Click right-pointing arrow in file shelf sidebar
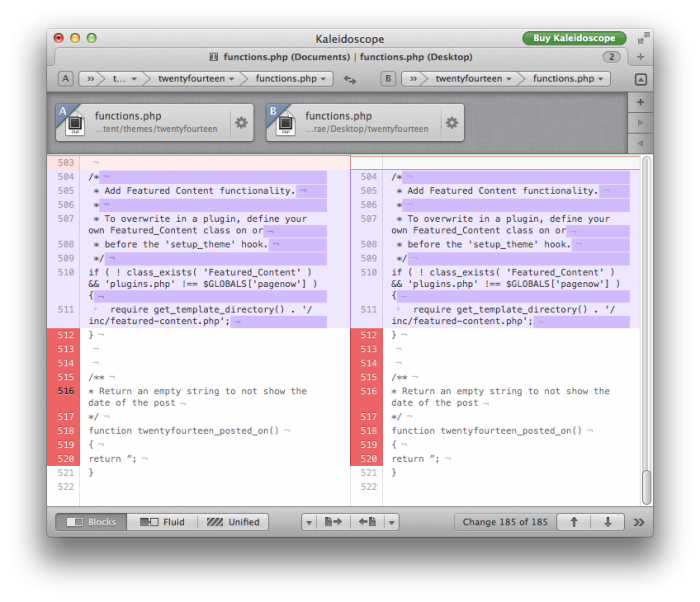 click(x=641, y=122)
